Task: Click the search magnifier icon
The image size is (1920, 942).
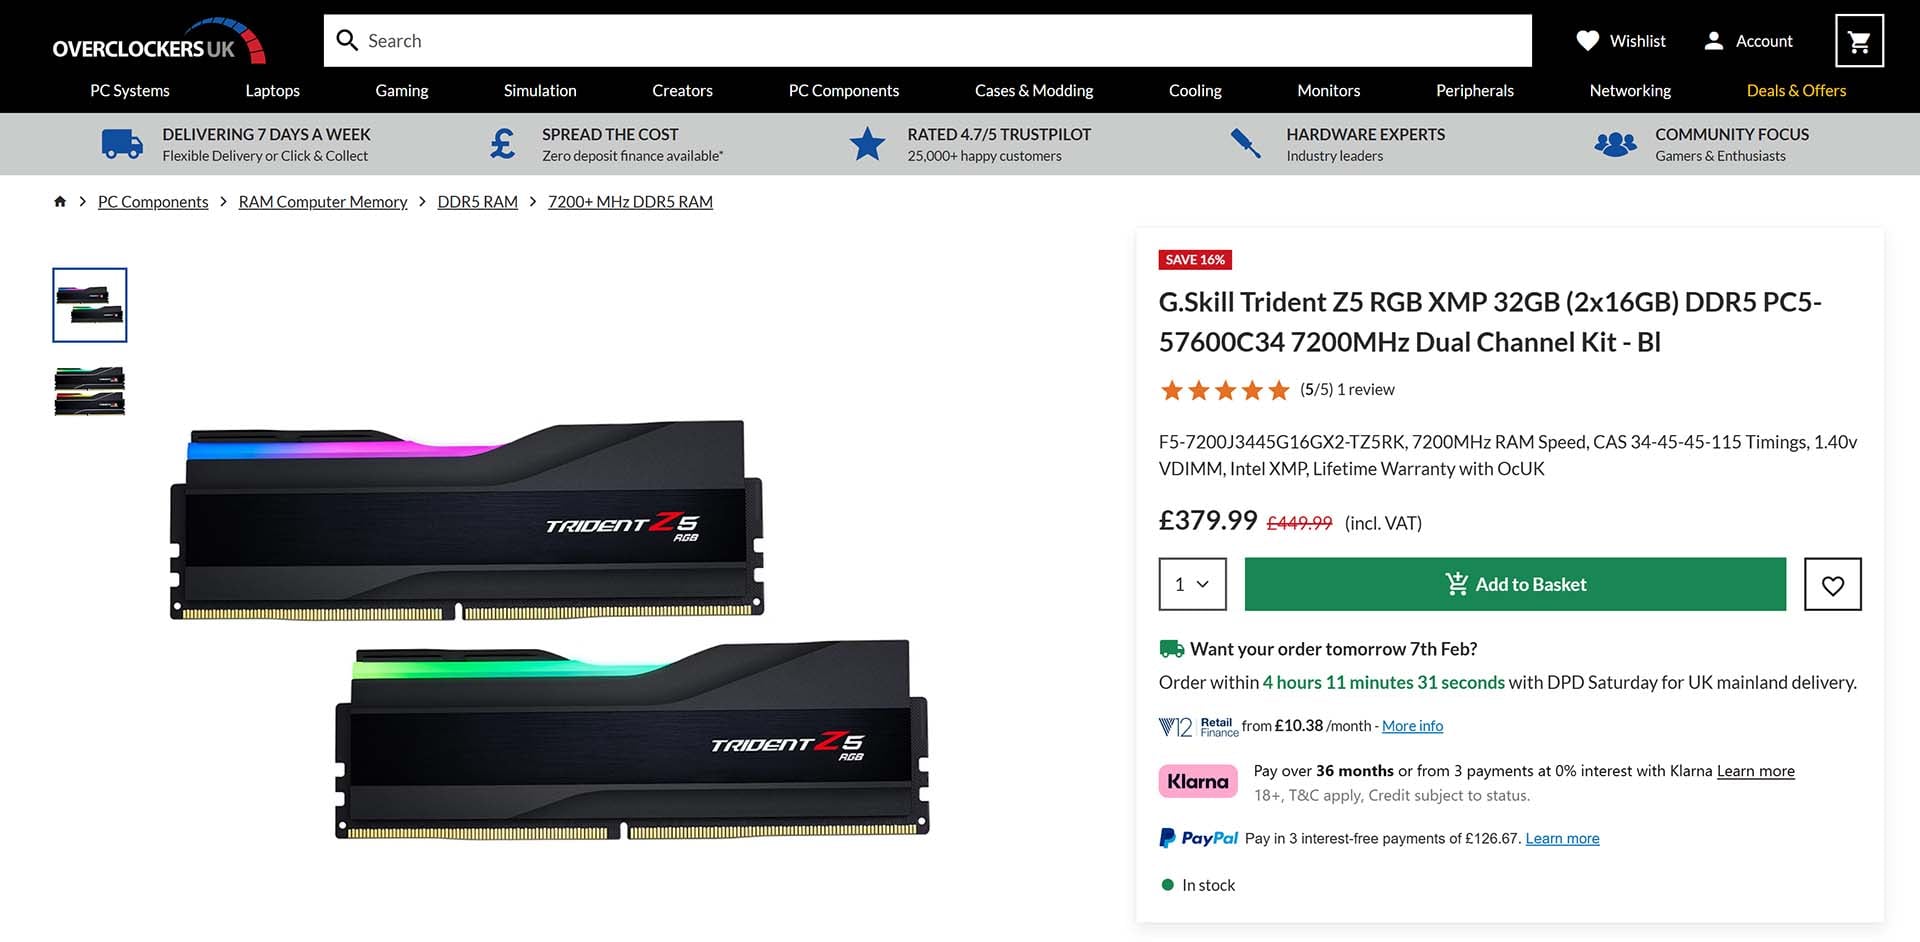Action: pos(346,40)
